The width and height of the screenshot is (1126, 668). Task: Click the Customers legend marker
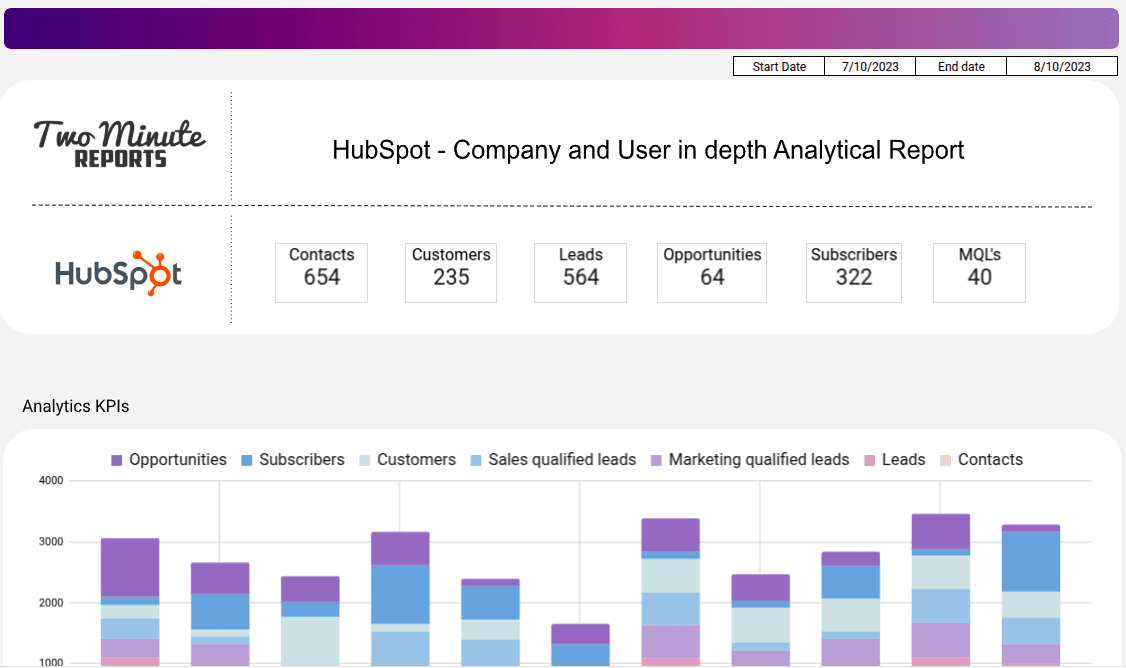click(364, 460)
